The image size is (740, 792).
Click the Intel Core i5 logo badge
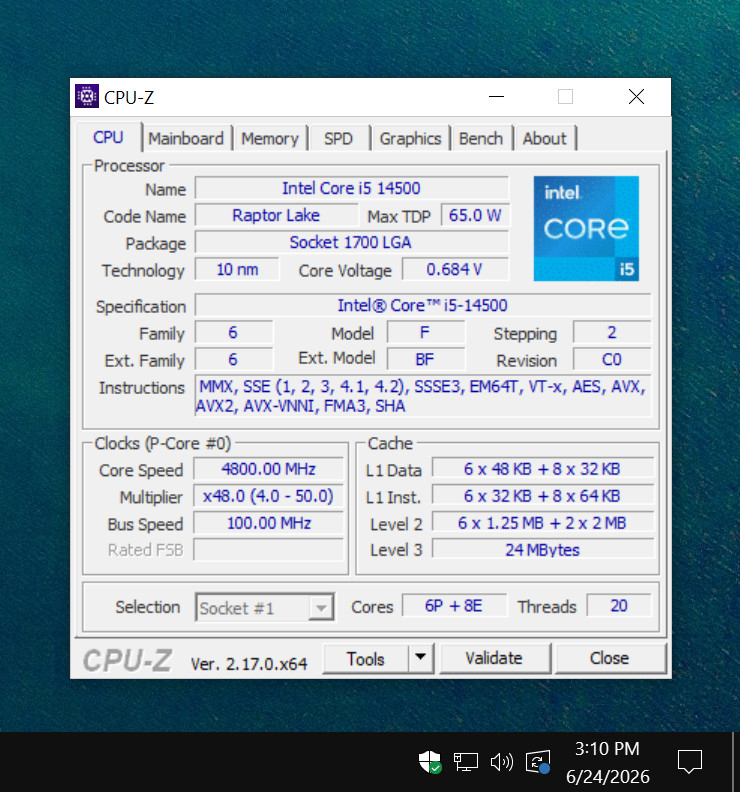[x=586, y=228]
